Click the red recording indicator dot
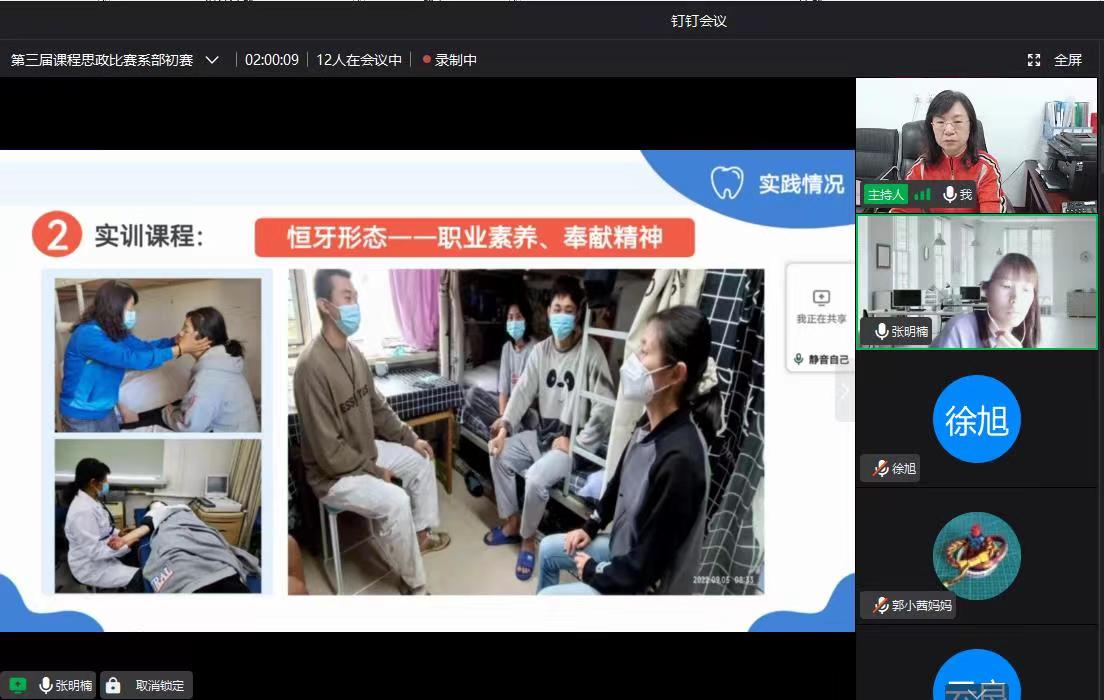The image size is (1104, 700). coord(427,59)
